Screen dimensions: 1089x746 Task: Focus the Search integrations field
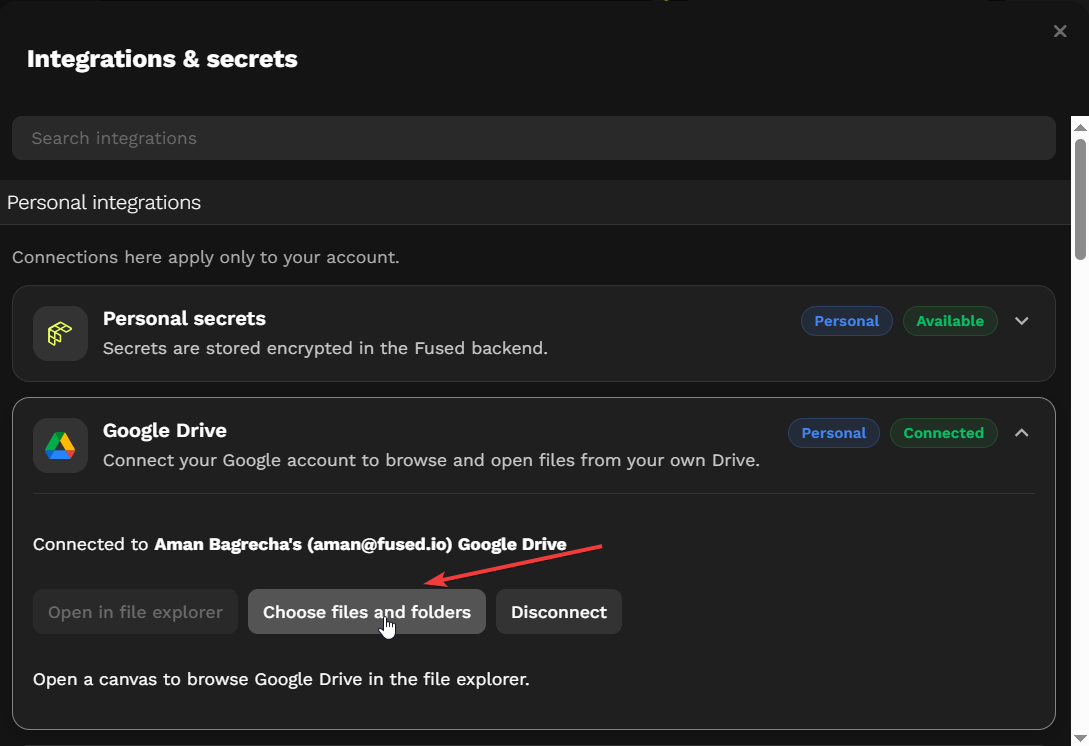click(533, 138)
